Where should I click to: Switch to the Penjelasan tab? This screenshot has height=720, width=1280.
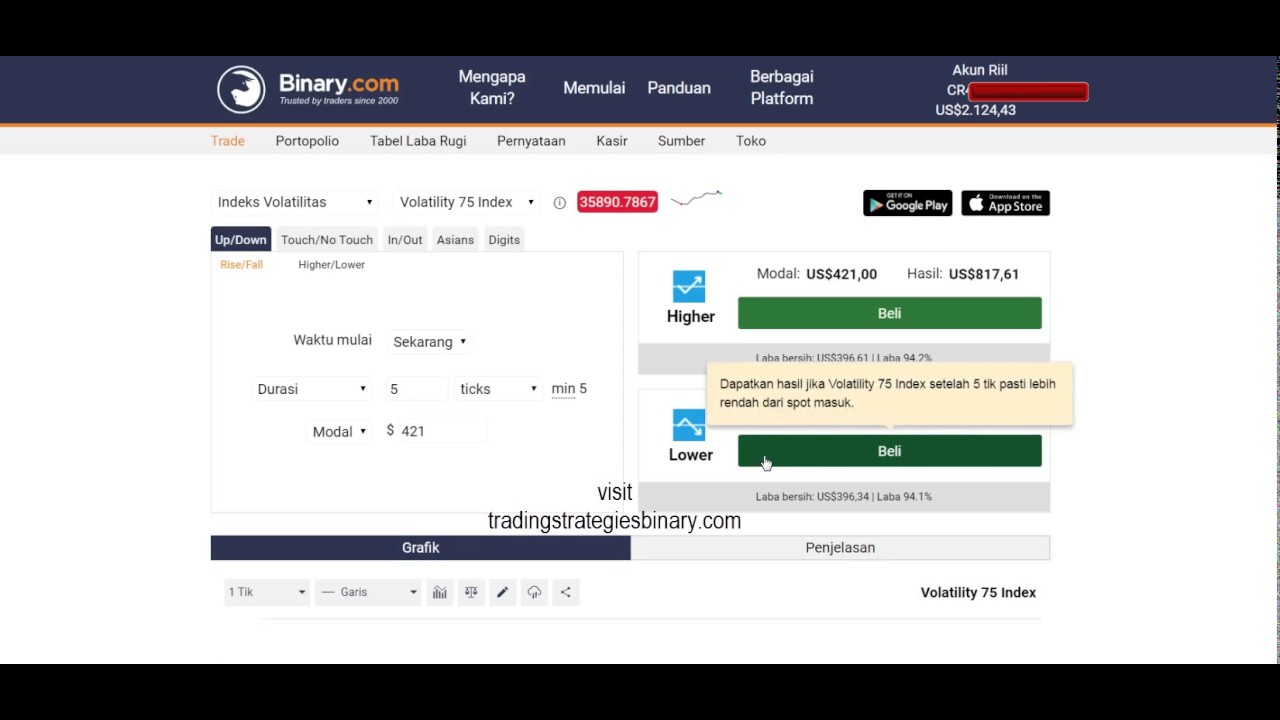[x=840, y=548]
